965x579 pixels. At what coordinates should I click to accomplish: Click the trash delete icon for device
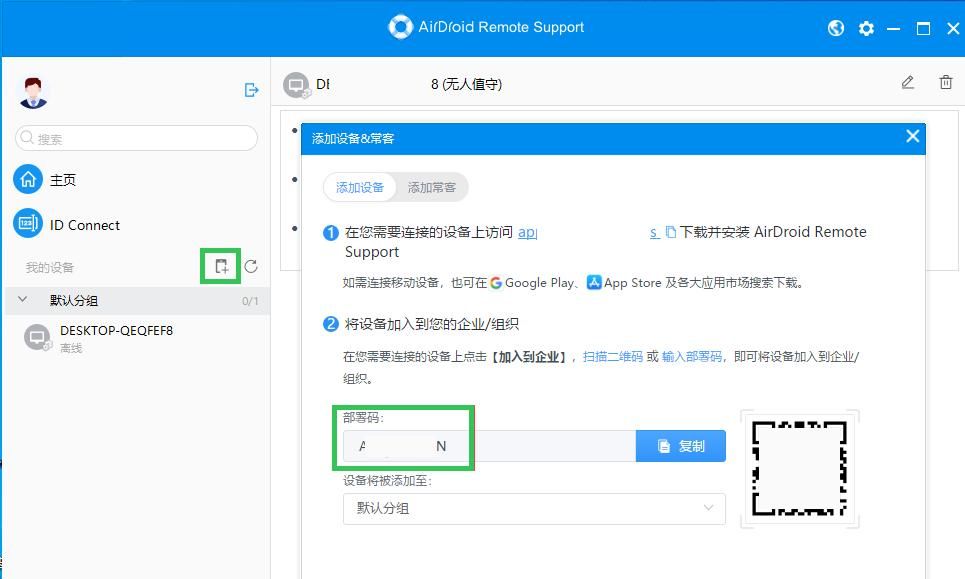pyautogui.click(x=946, y=82)
